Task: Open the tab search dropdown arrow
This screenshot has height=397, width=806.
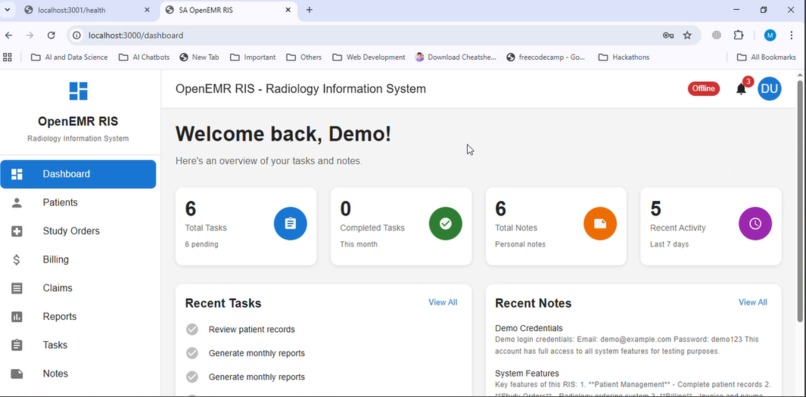Action: click(7, 10)
